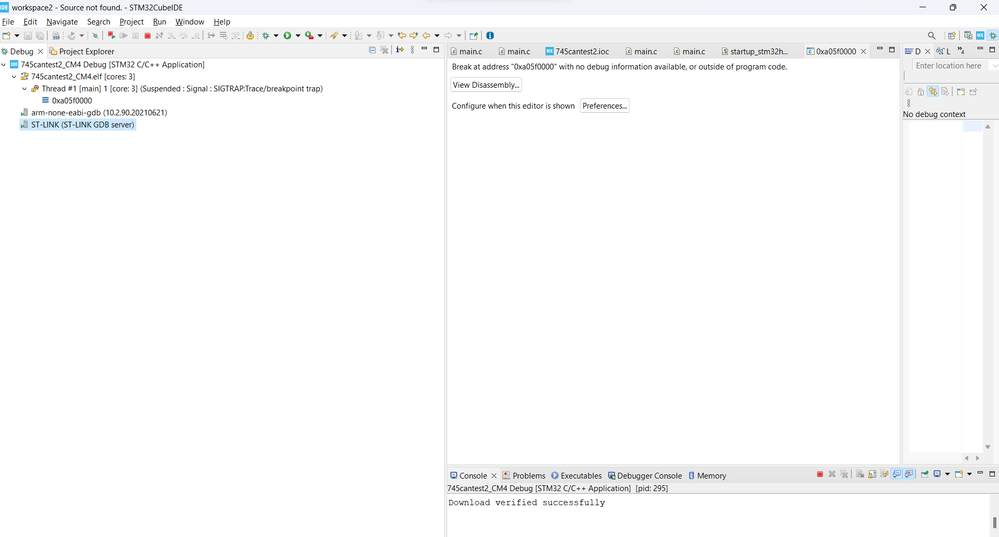Viewport: 999px width, 537px height.
Task: Click the green Run launch icon
Action: (x=287, y=36)
